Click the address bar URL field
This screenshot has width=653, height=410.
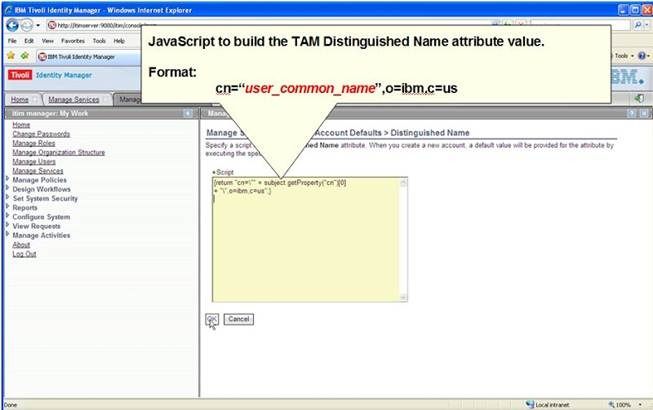[99, 26]
